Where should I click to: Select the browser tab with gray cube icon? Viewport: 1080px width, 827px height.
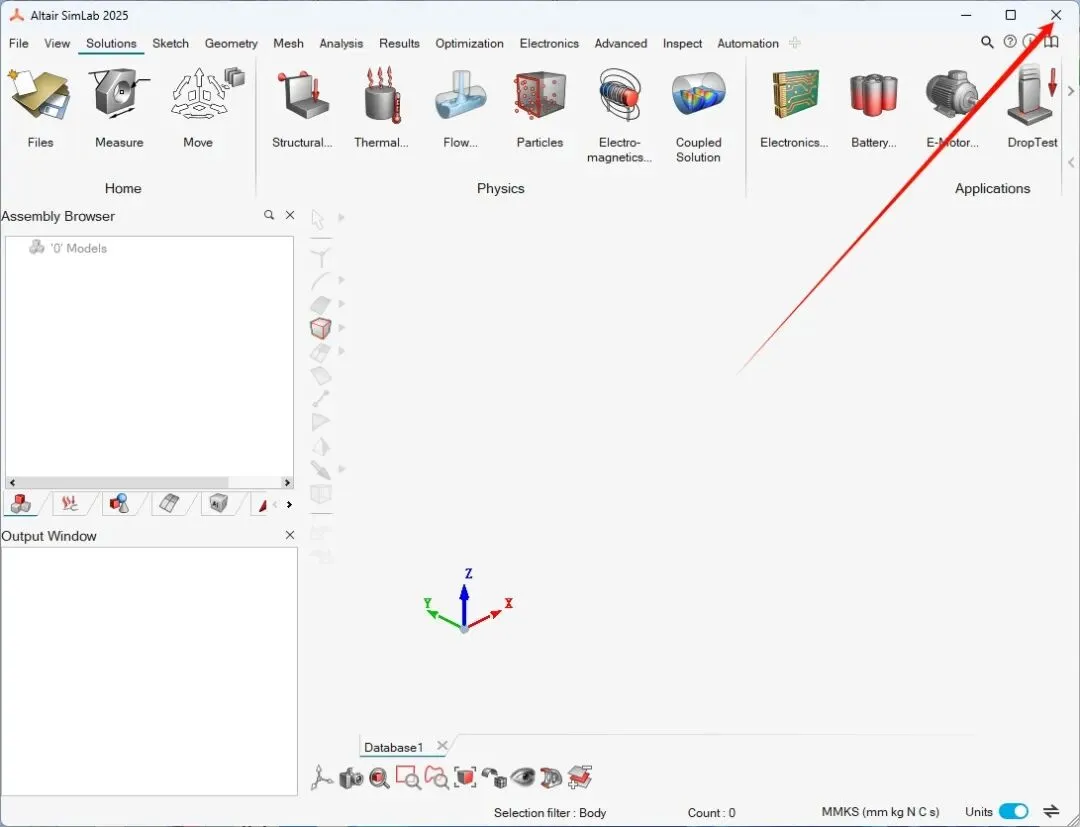click(x=218, y=504)
